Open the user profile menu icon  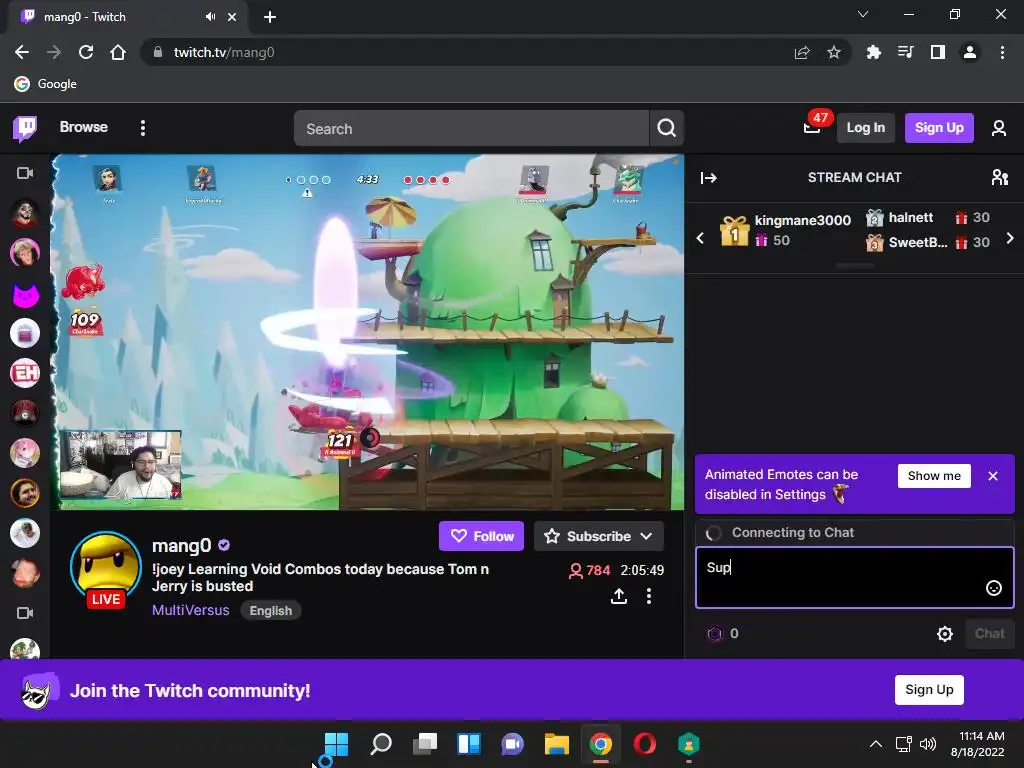point(999,128)
